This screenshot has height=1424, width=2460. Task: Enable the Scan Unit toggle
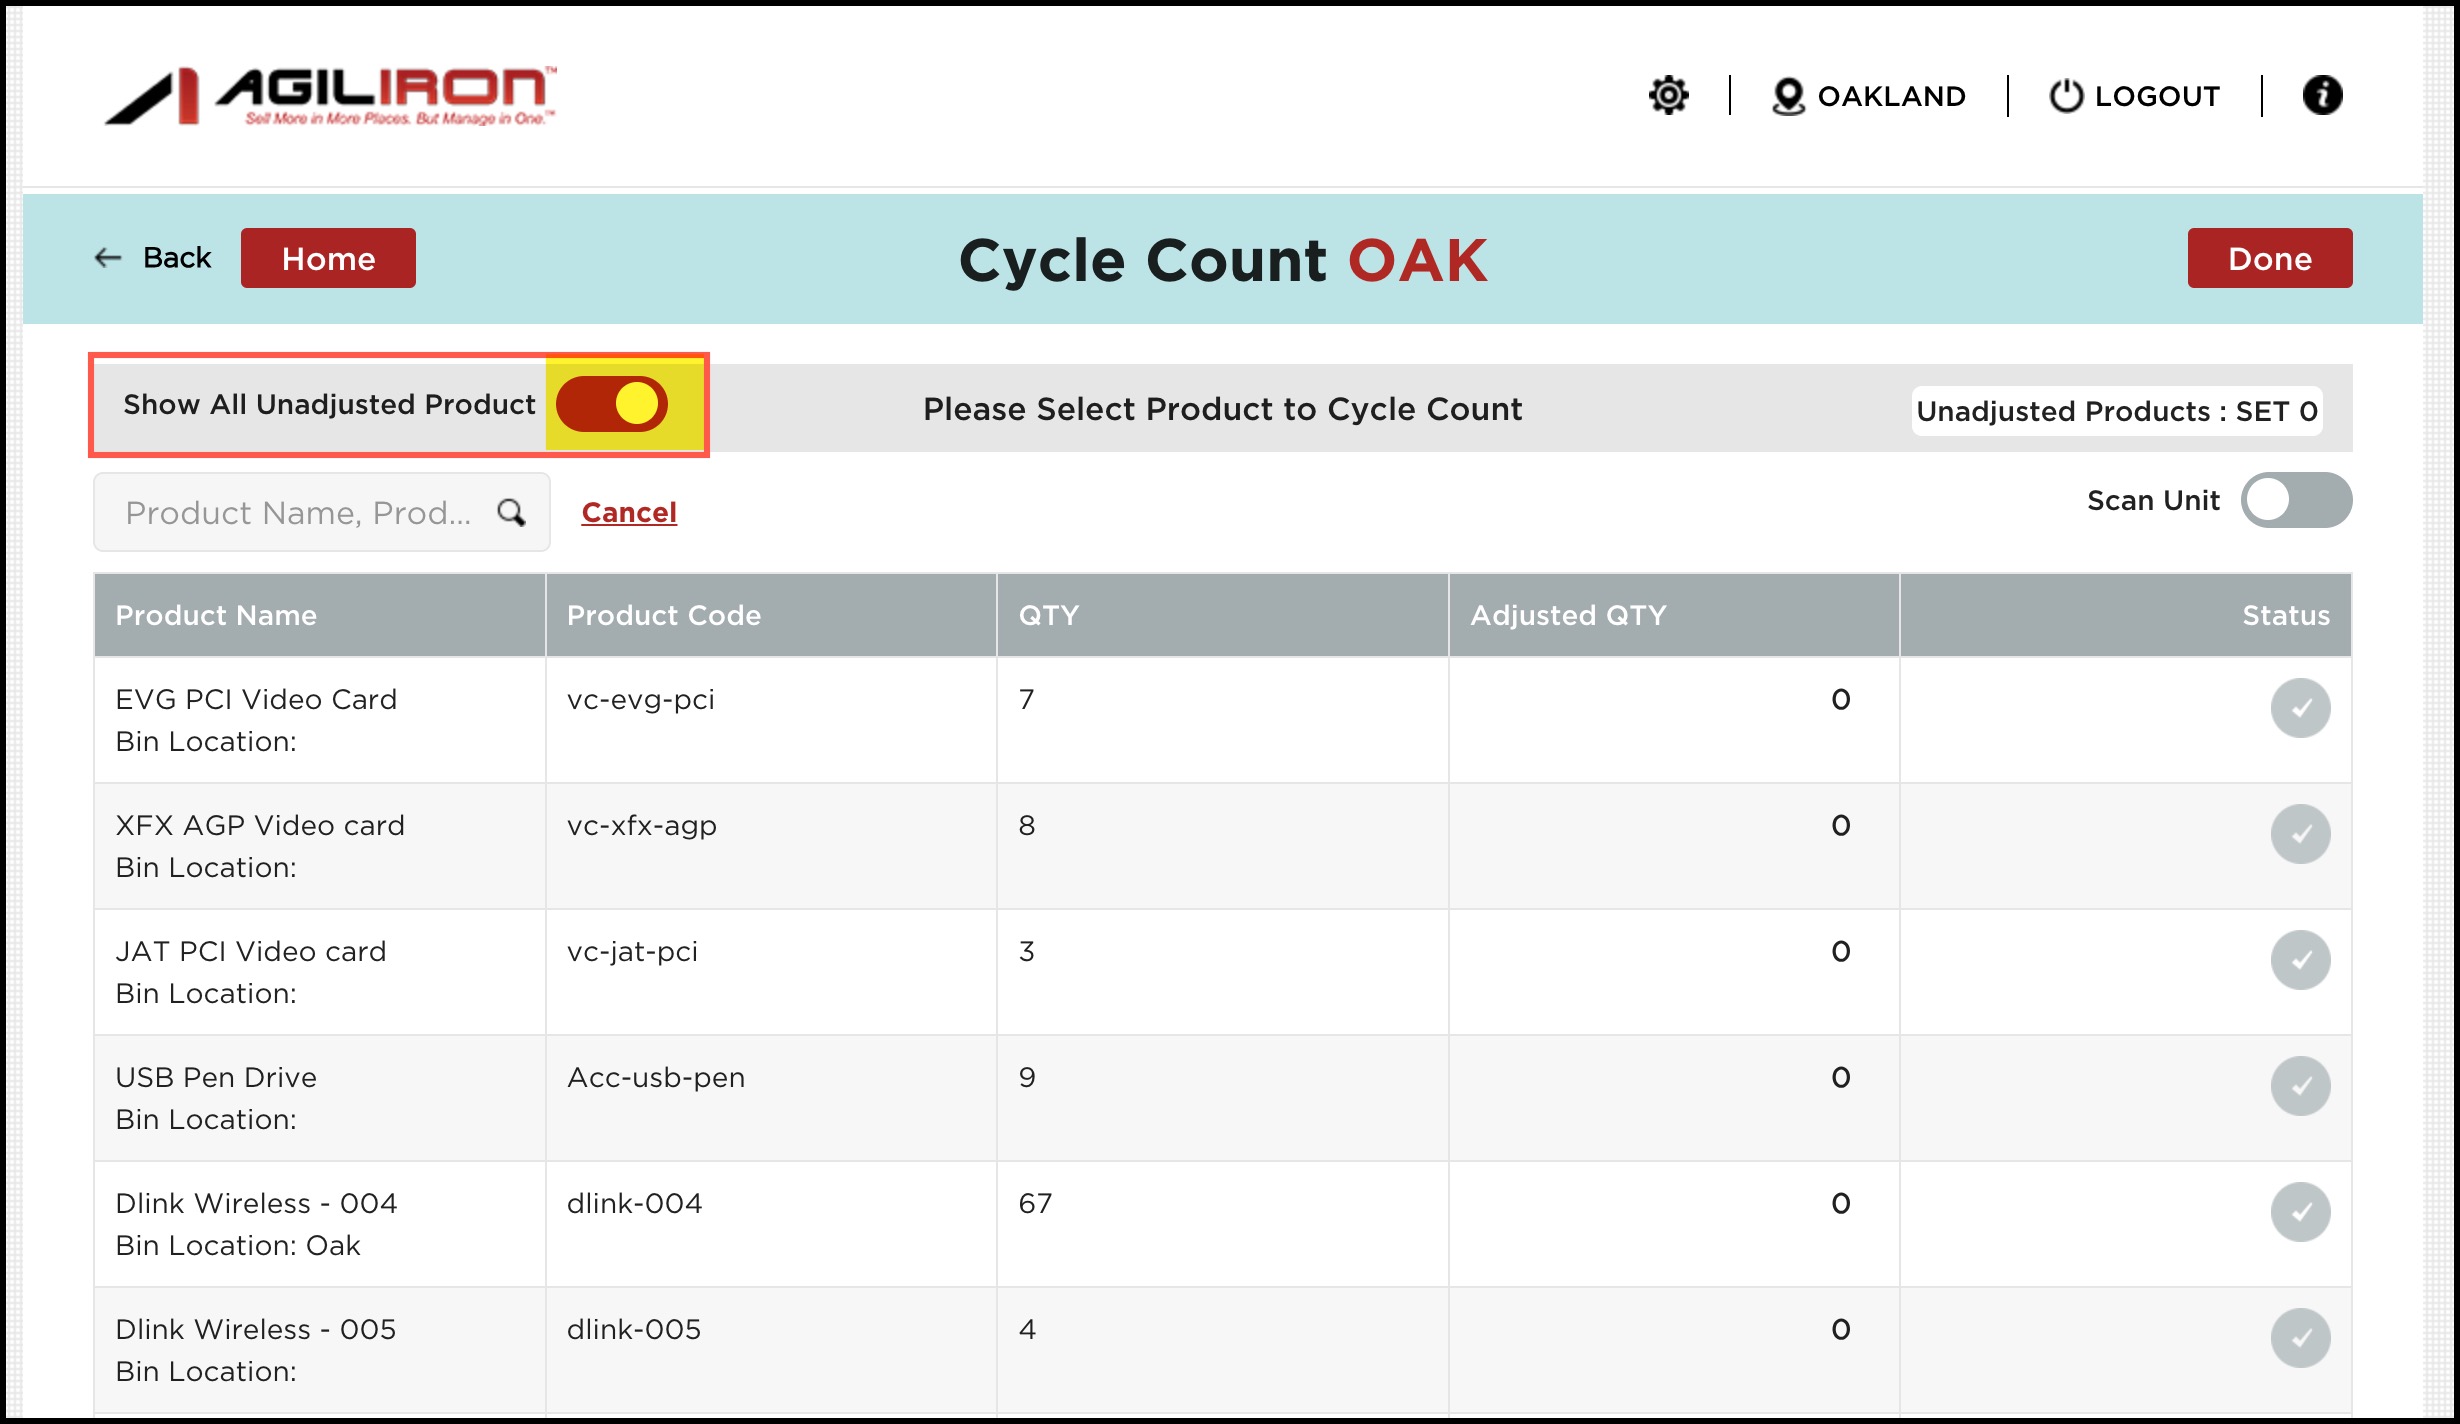(2296, 500)
